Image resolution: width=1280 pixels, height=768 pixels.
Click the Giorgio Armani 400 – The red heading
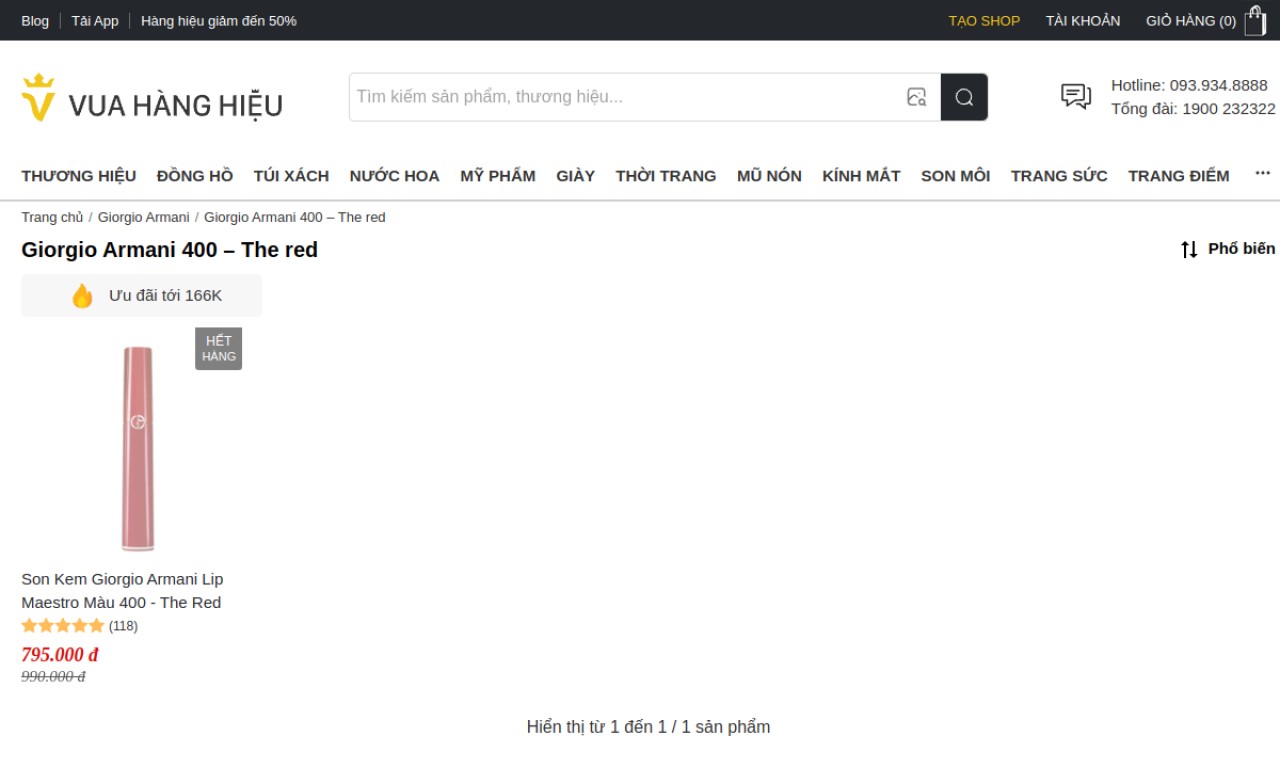click(x=169, y=250)
